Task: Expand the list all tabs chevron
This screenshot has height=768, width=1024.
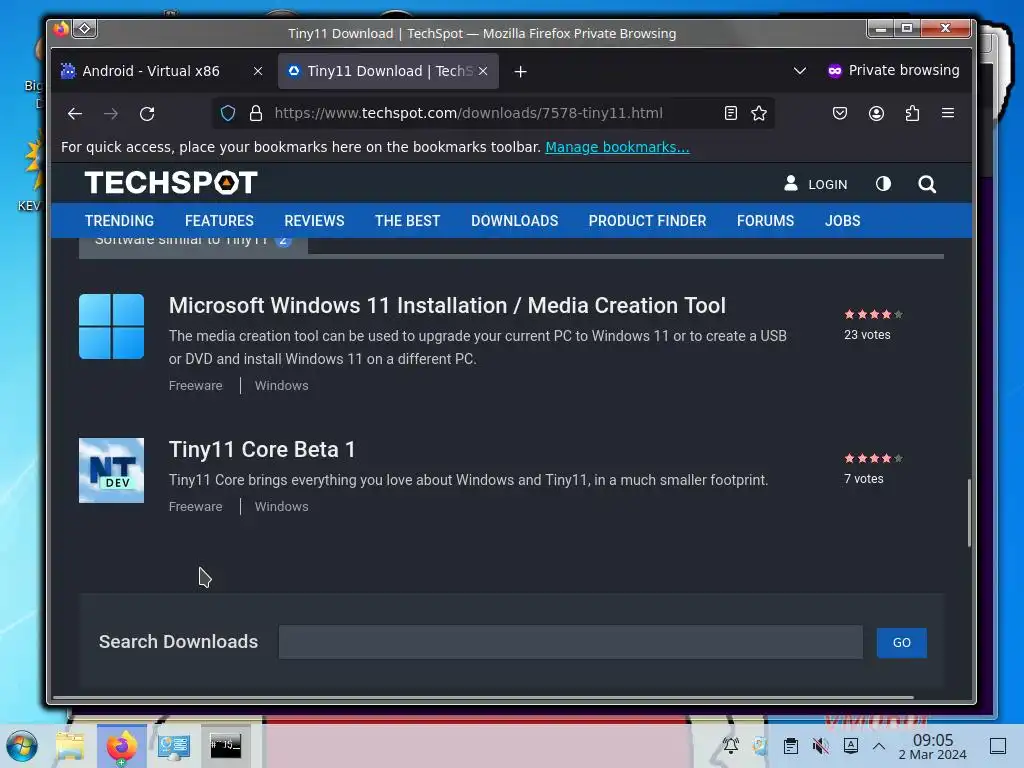Action: click(x=799, y=71)
